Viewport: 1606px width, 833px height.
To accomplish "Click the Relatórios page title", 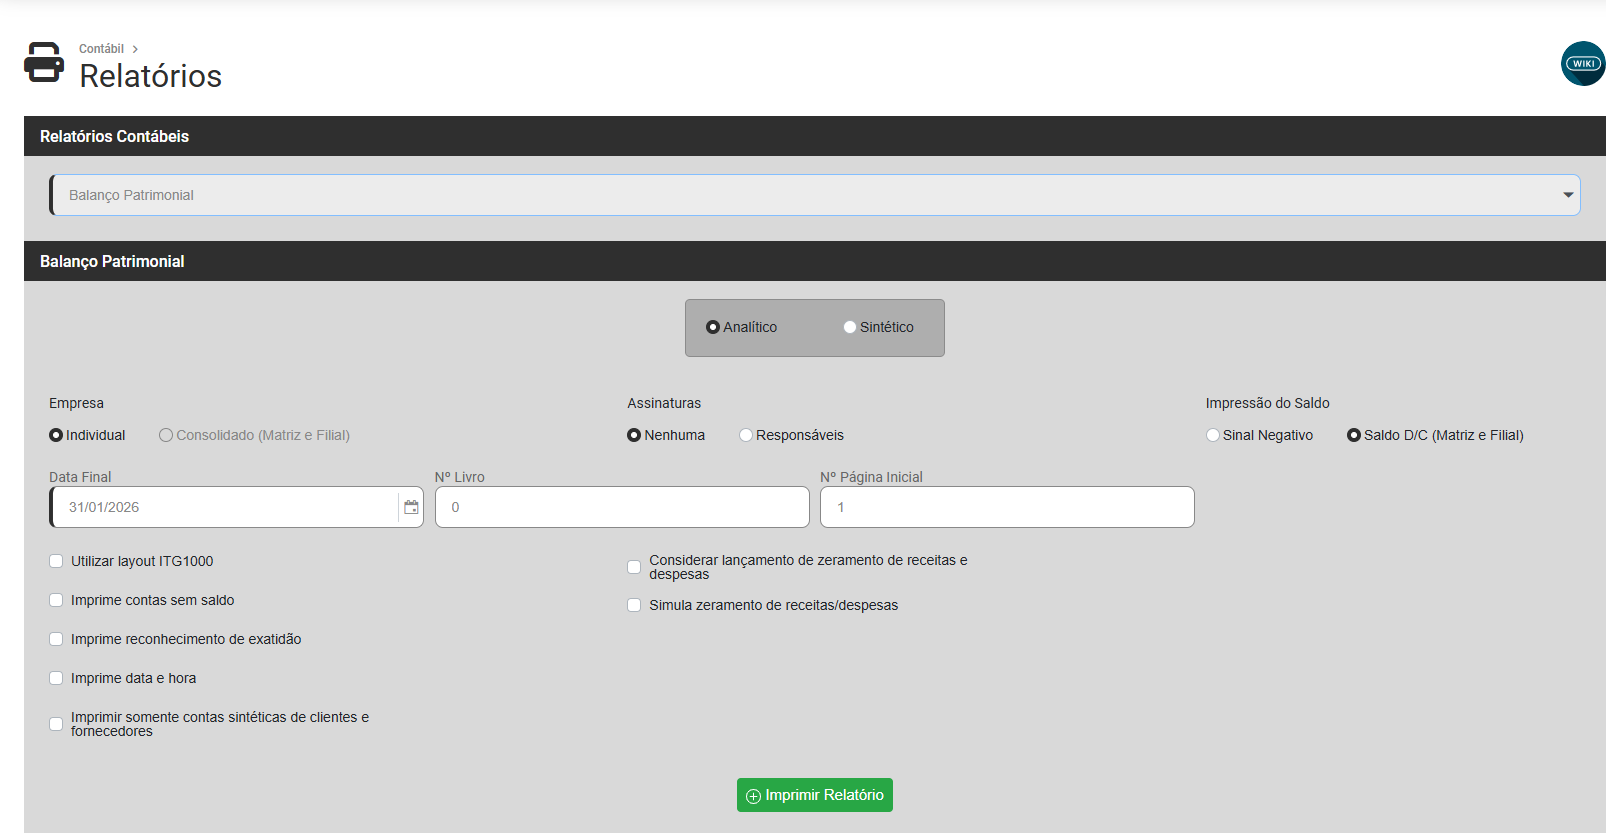I will 151,76.
